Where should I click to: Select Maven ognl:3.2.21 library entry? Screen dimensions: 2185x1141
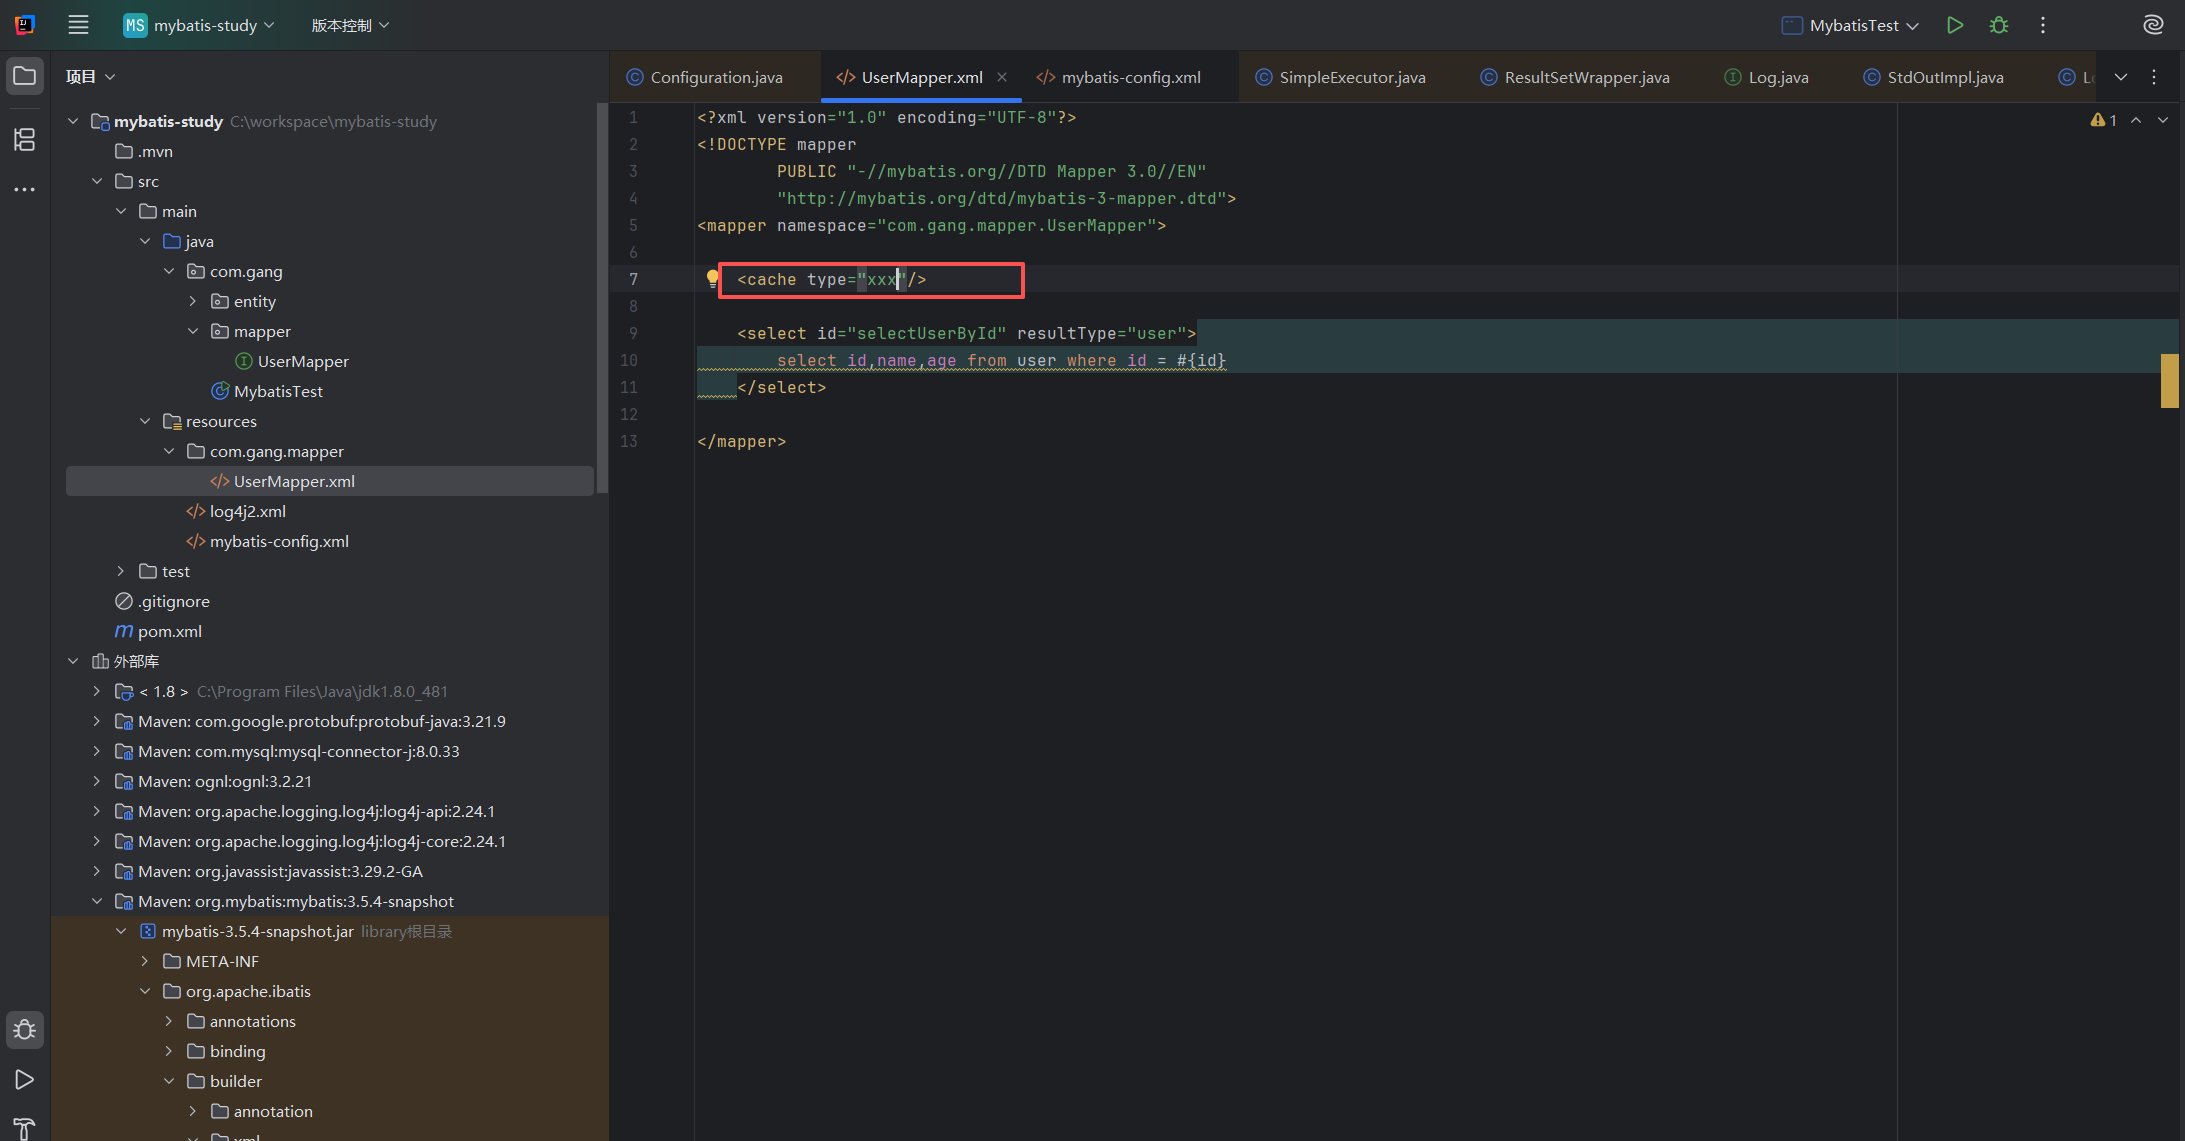click(x=214, y=781)
